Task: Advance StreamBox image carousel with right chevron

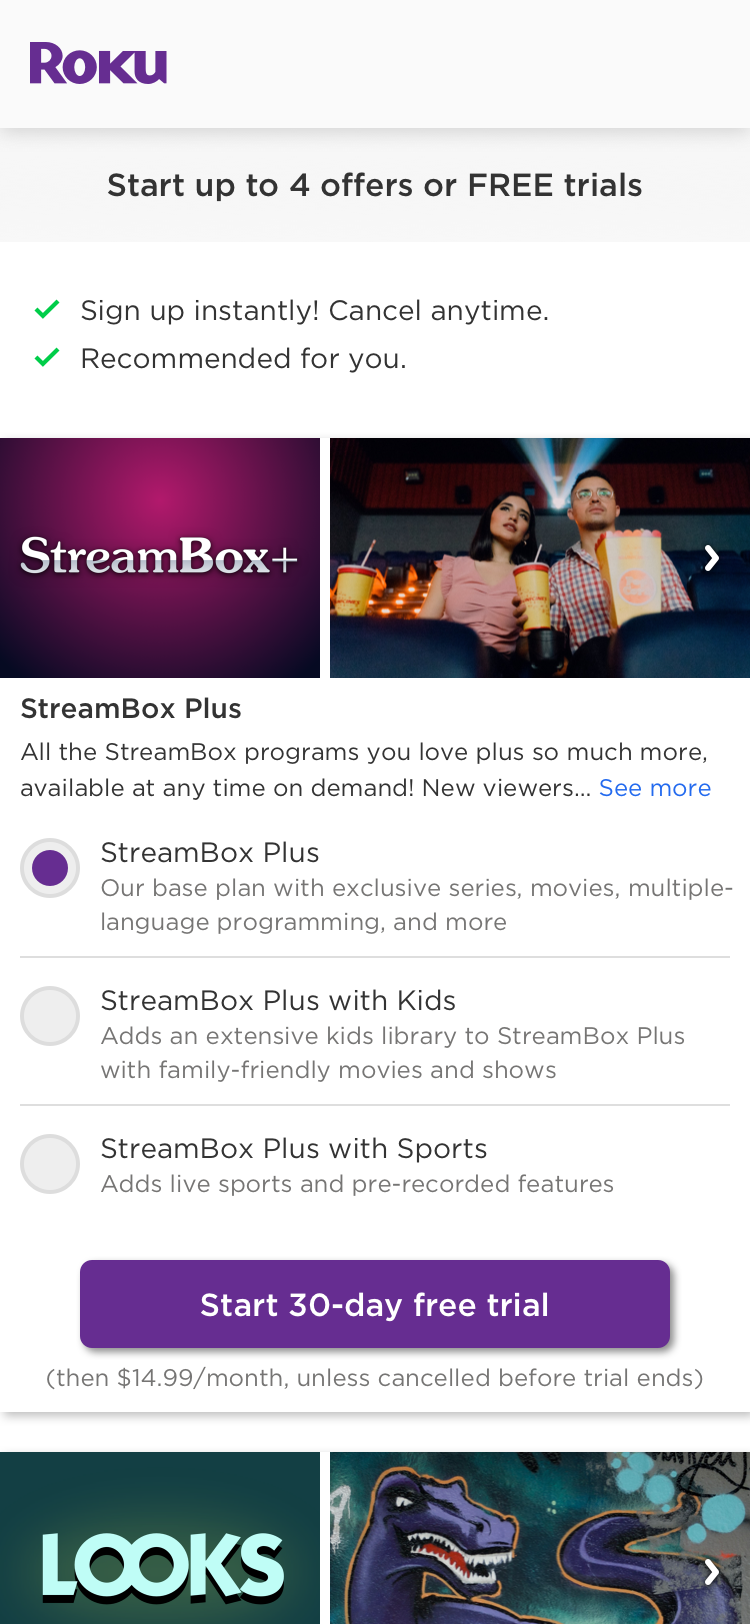Action: click(712, 558)
